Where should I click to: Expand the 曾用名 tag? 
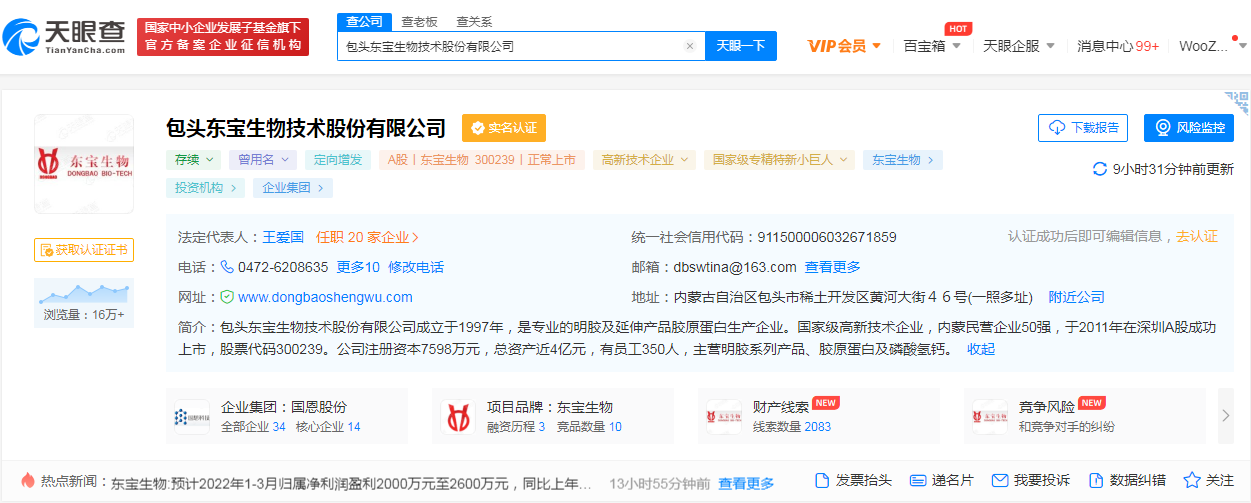click(262, 160)
